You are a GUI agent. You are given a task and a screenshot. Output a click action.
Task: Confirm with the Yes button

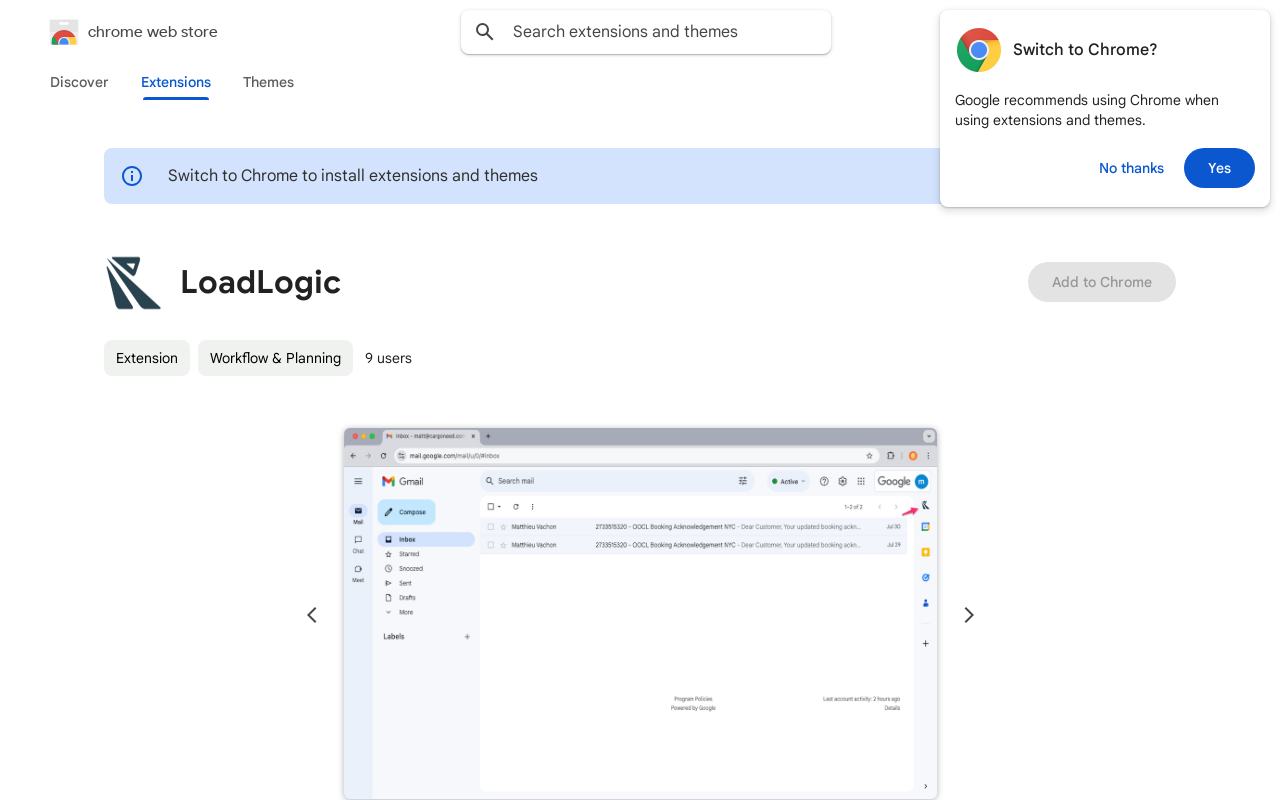[1219, 168]
